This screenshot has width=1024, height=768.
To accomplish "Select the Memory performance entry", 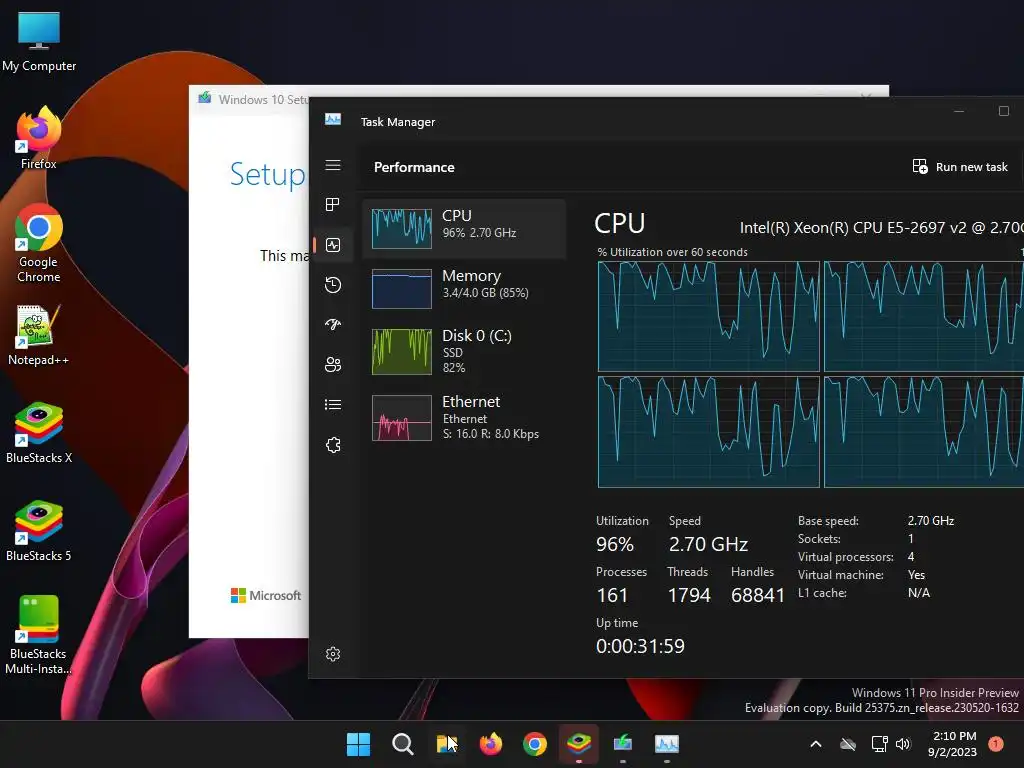I will pos(464,289).
